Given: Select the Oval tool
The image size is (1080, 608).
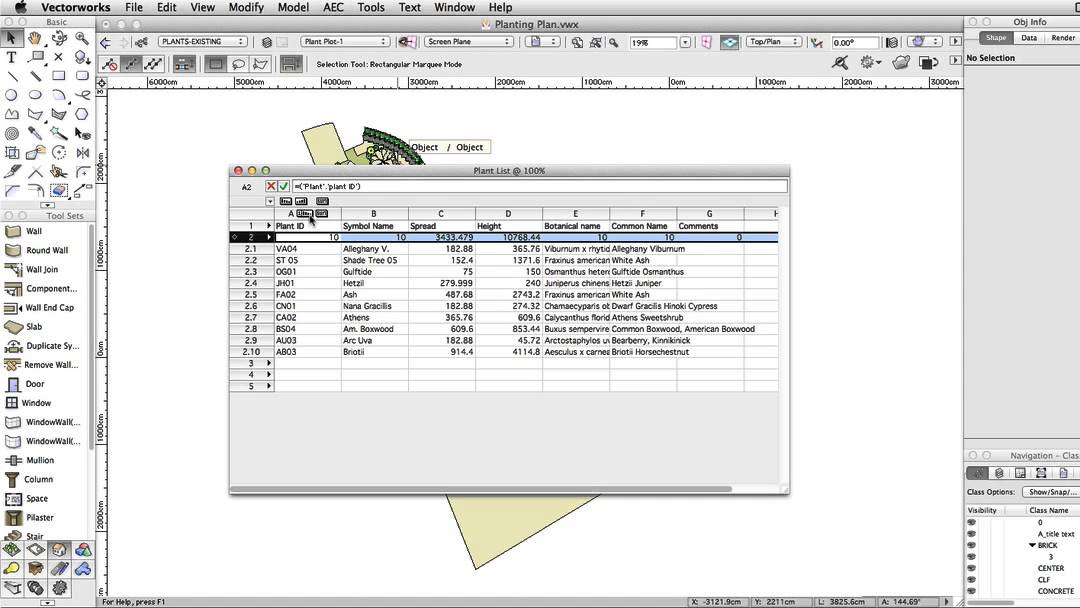Looking at the screenshot, I should click(x=35, y=95).
